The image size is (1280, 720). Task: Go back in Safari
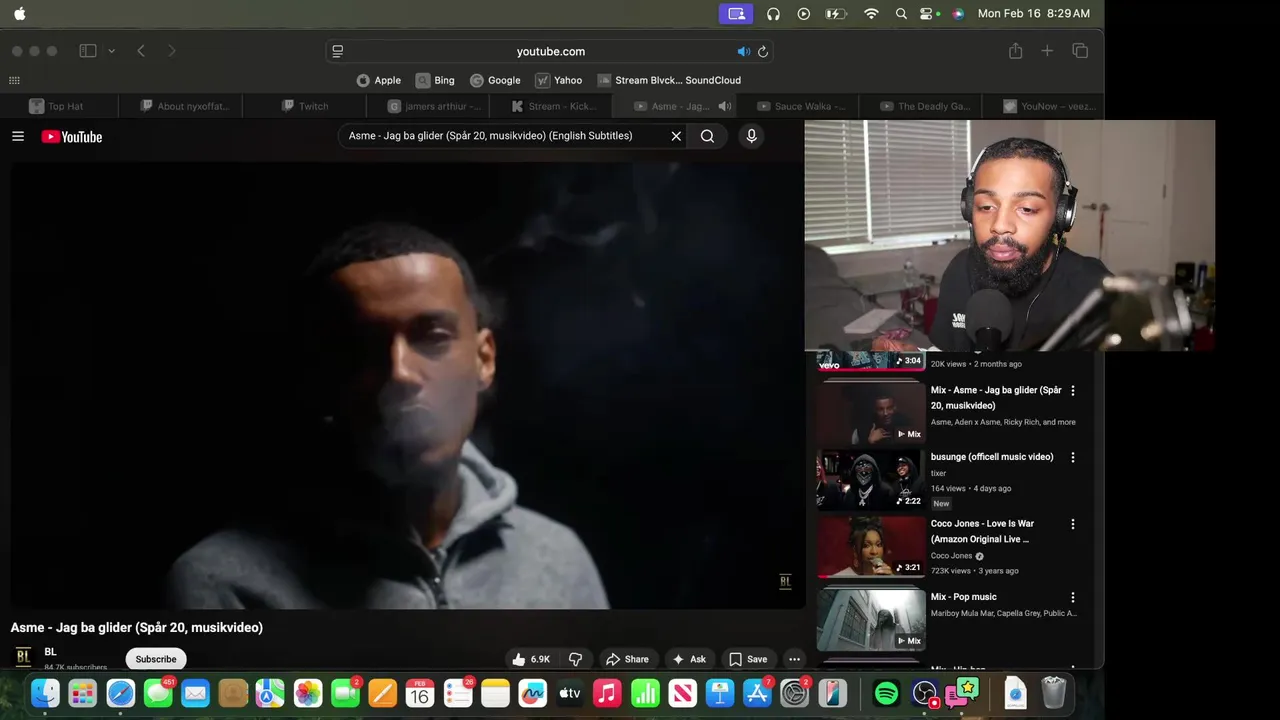pyautogui.click(x=141, y=51)
